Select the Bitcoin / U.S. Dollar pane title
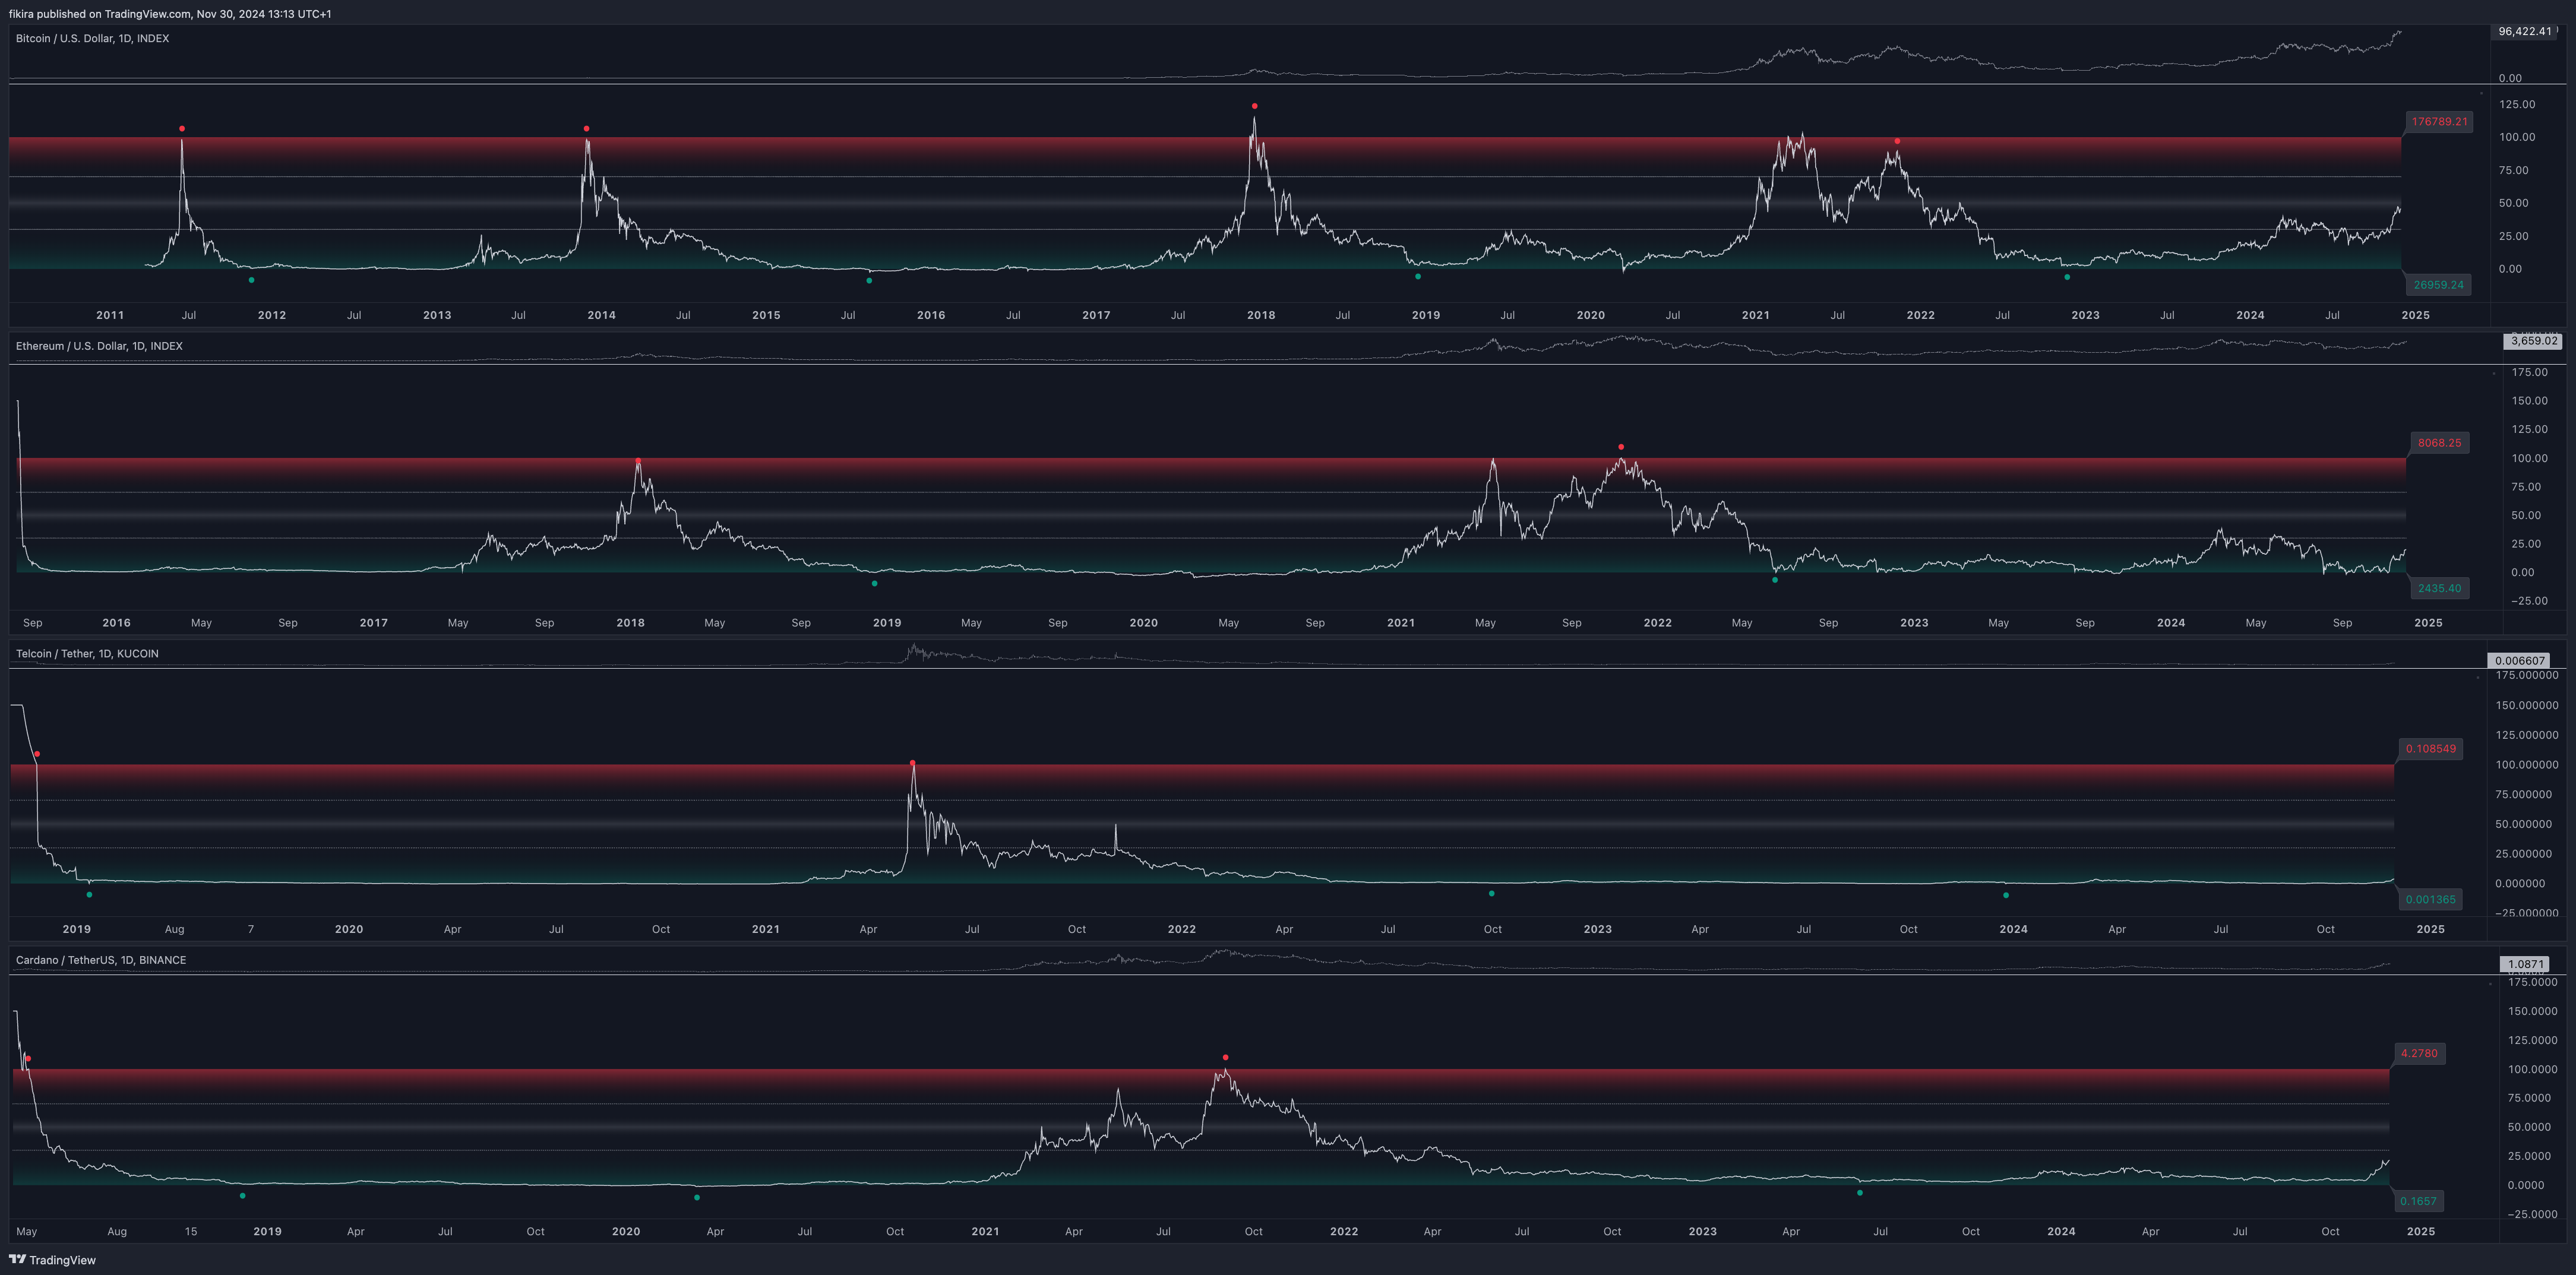The width and height of the screenshot is (2576, 1275). click(92, 38)
